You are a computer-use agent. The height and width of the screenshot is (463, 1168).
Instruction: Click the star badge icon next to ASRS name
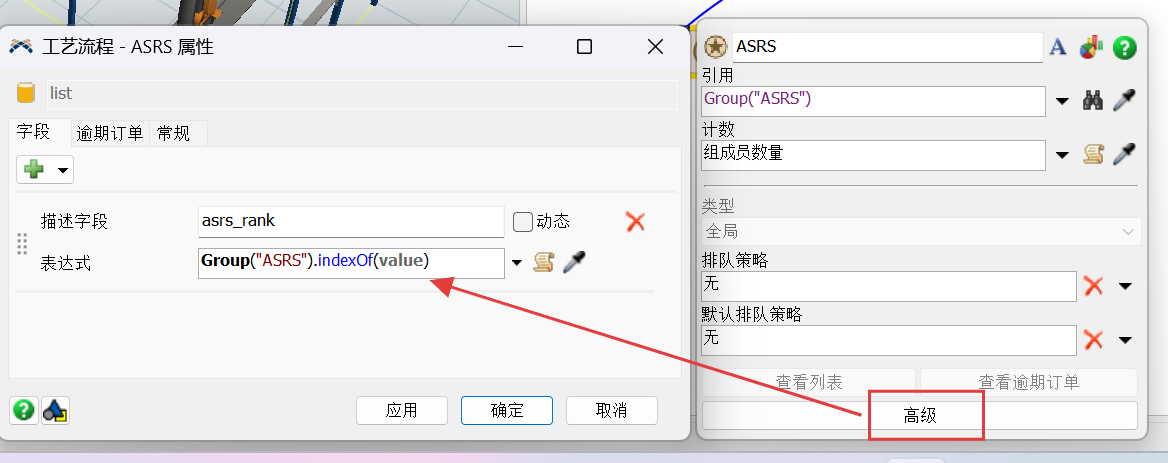pyautogui.click(x=715, y=47)
